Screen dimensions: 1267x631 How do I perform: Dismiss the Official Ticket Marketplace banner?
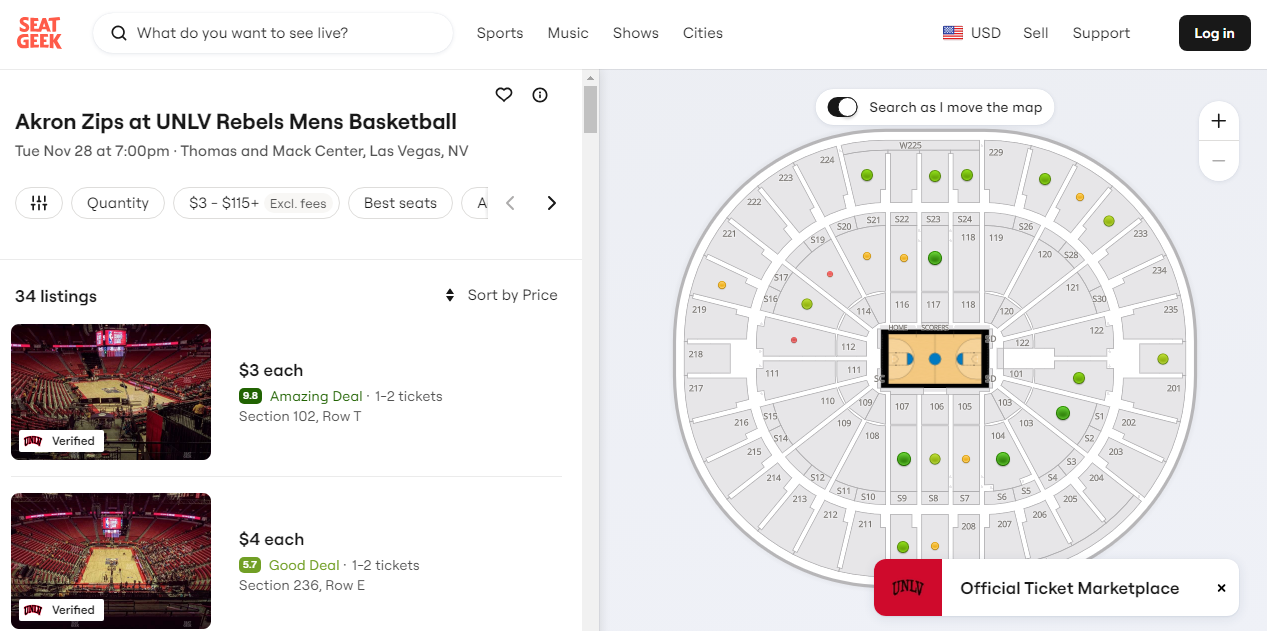pyautogui.click(x=1221, y=588)
